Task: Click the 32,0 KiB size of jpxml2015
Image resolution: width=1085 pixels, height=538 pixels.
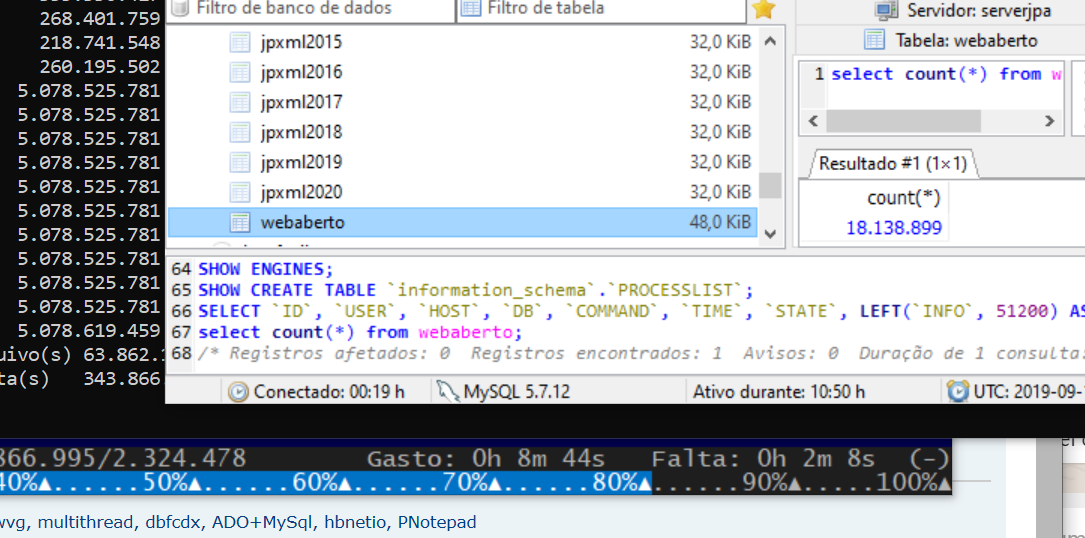Action: click(720, 43)
